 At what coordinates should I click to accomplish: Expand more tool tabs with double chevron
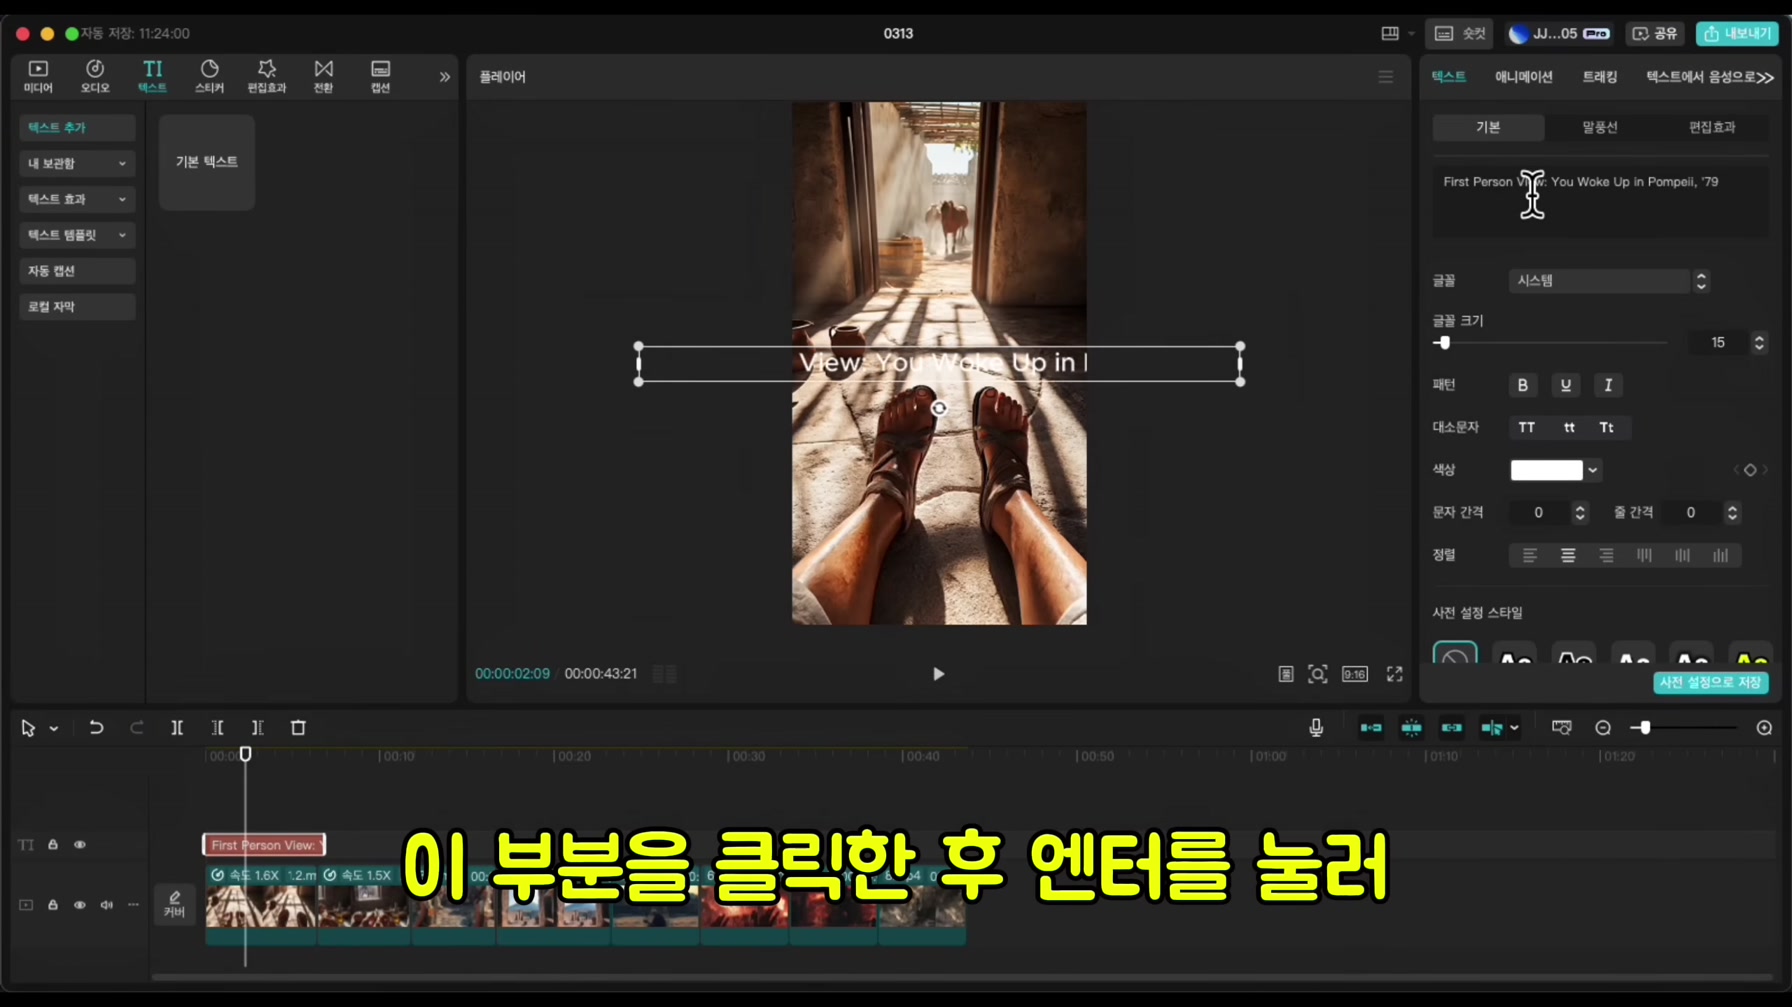coord(444,77)
